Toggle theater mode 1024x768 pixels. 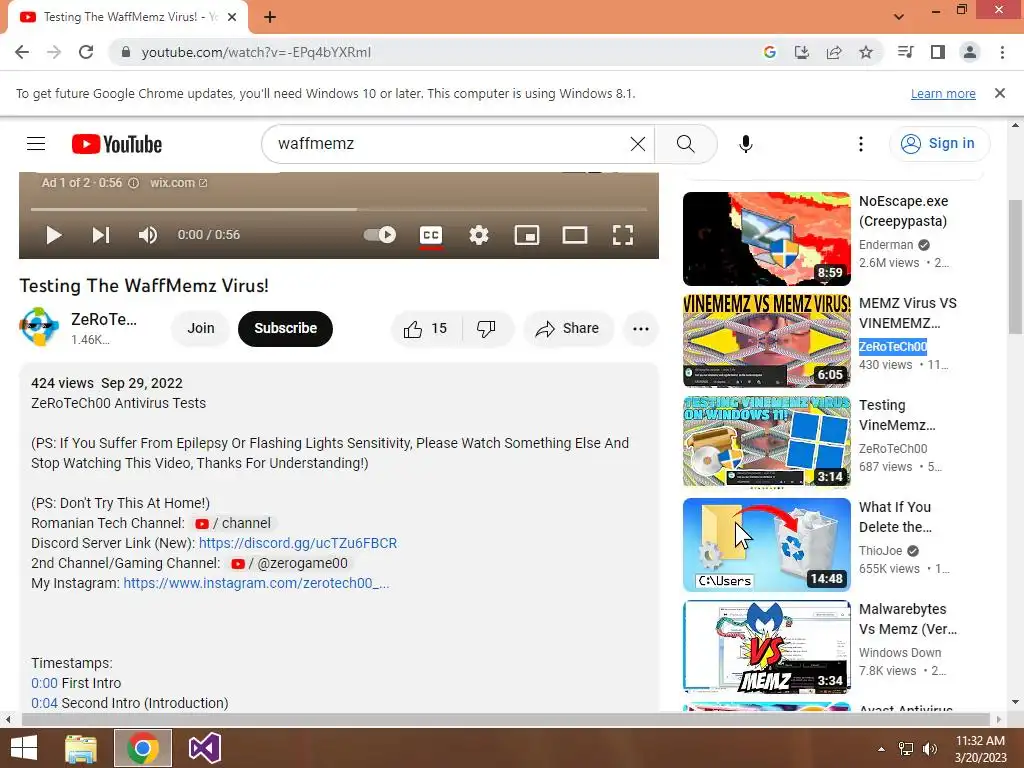575,235
